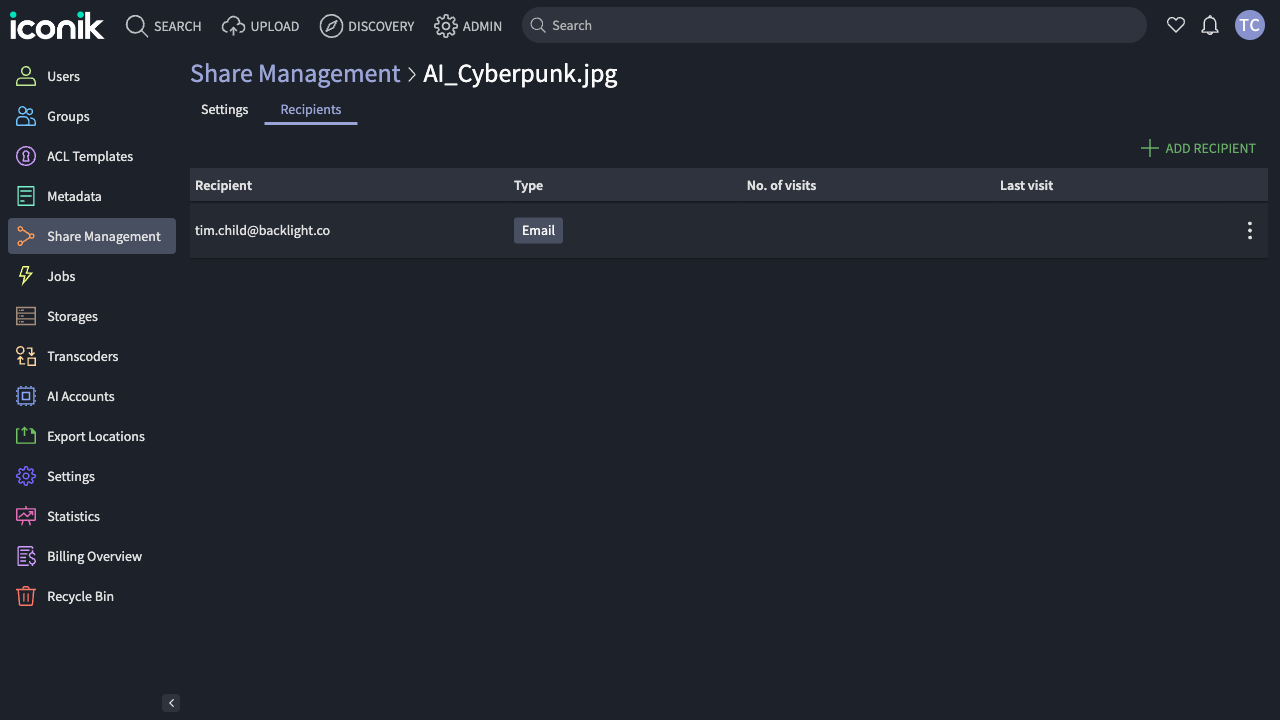This screenshot has width=1280, height=720.
Task: Collapse the left sidebar
Action: point(171,703)
